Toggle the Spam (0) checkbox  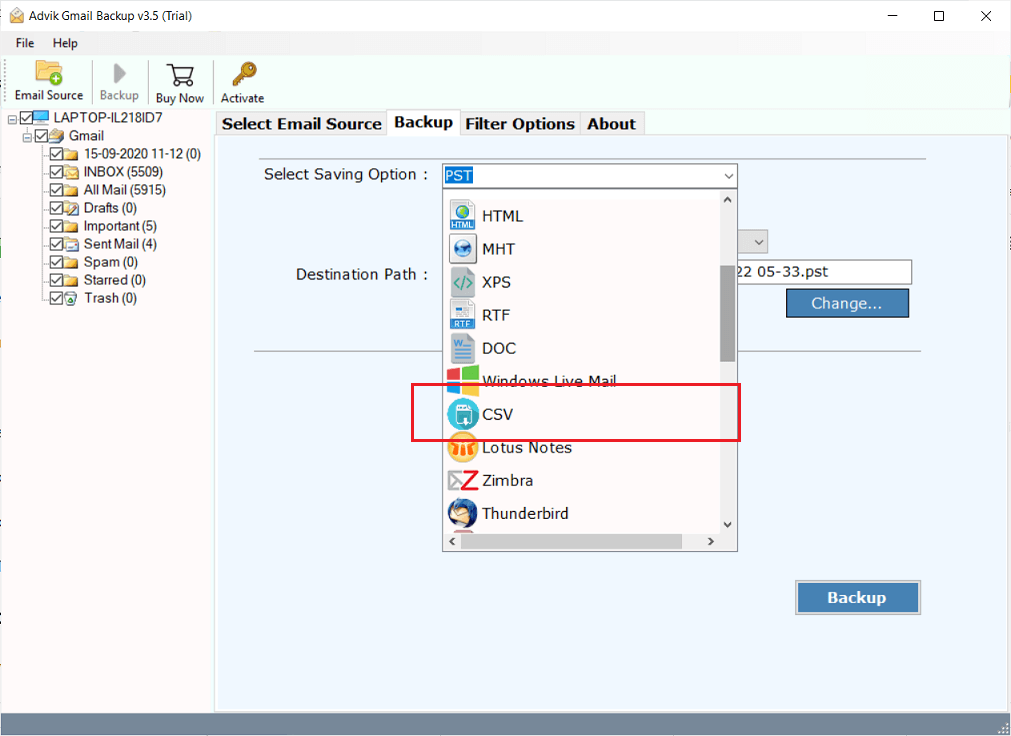(x=56, y=262)
